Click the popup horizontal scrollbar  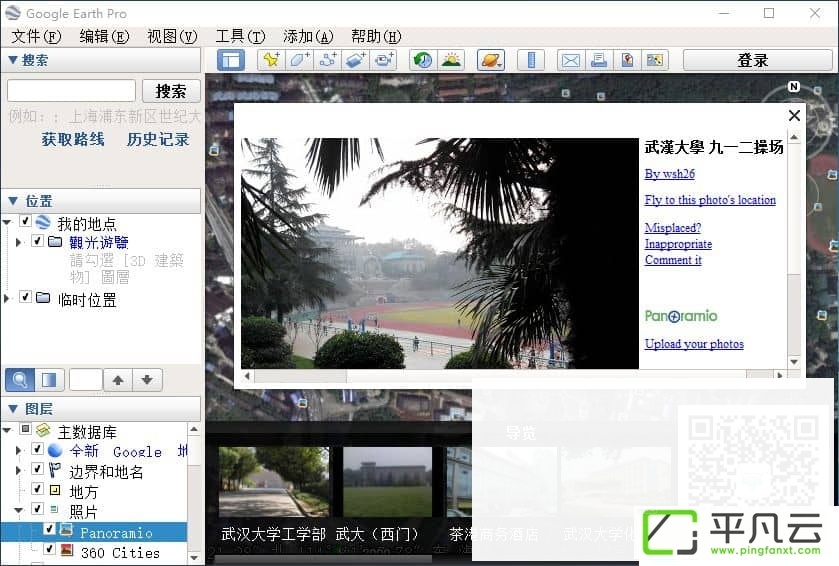click(x=512, y=376)
